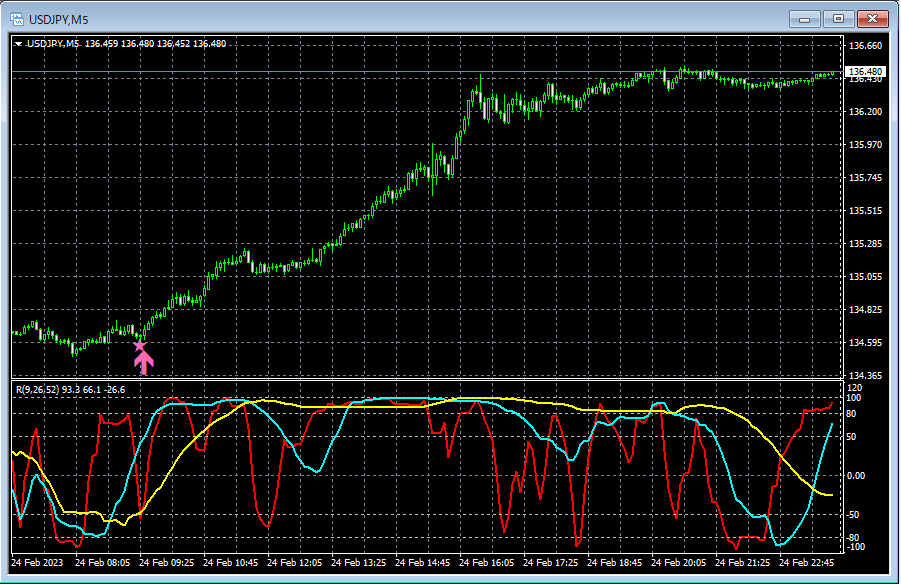Screen dimensions: 901x584
Task: Minimize the USDJPY,M5 chart window
Action: [x=806, y=18]
